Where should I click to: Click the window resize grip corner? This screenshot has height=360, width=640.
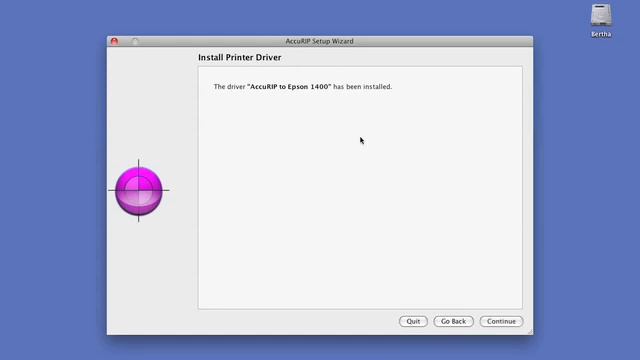click(530, 332)
